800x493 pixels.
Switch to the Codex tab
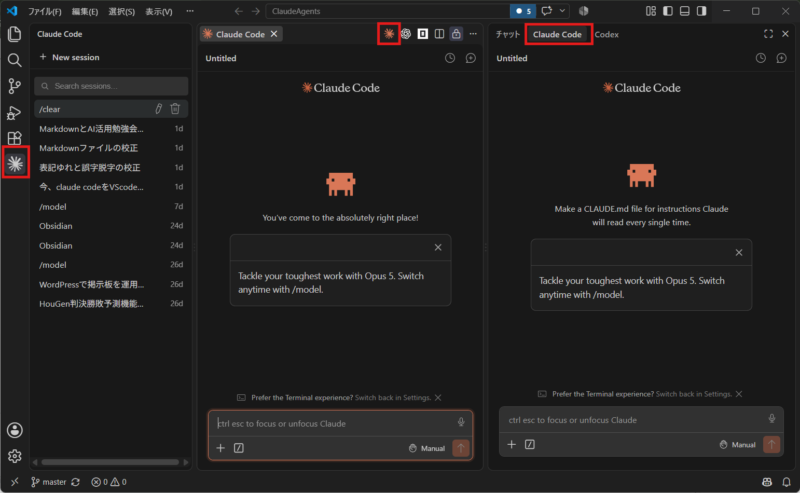[x=607, y=34]
